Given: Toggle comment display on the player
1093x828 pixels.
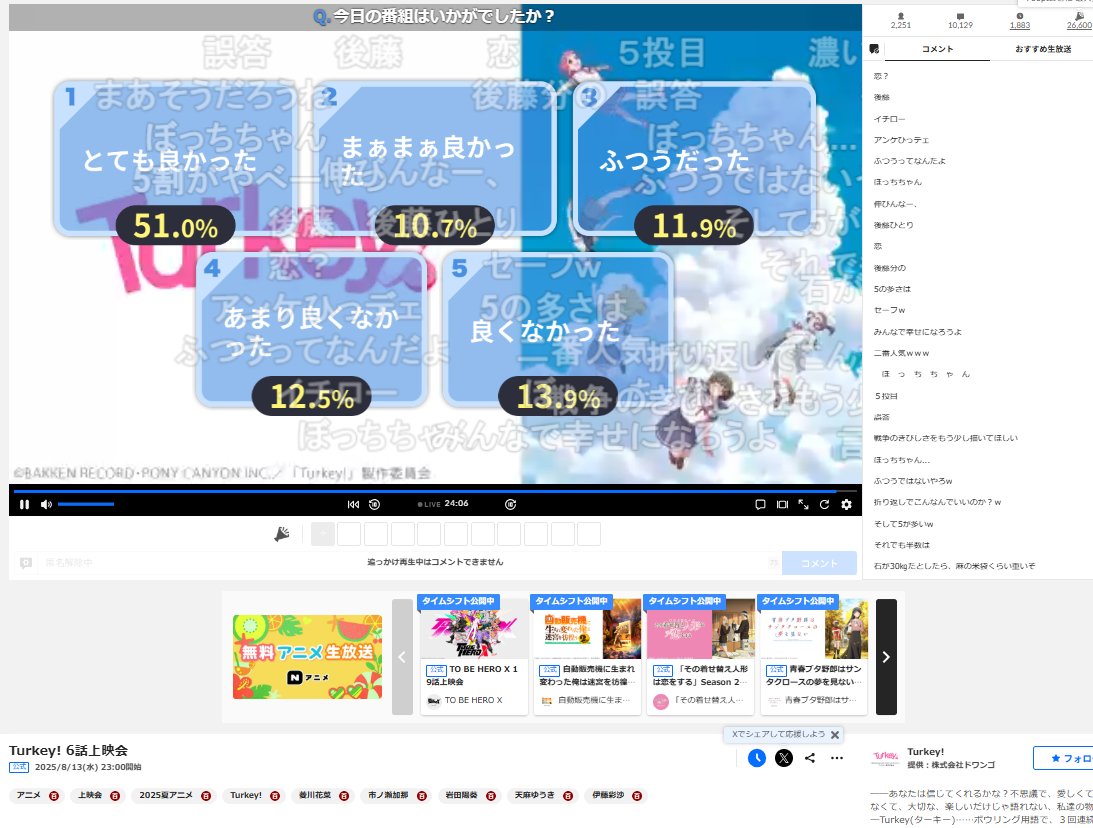Looking at the screenshot, I should pos(760,505).
